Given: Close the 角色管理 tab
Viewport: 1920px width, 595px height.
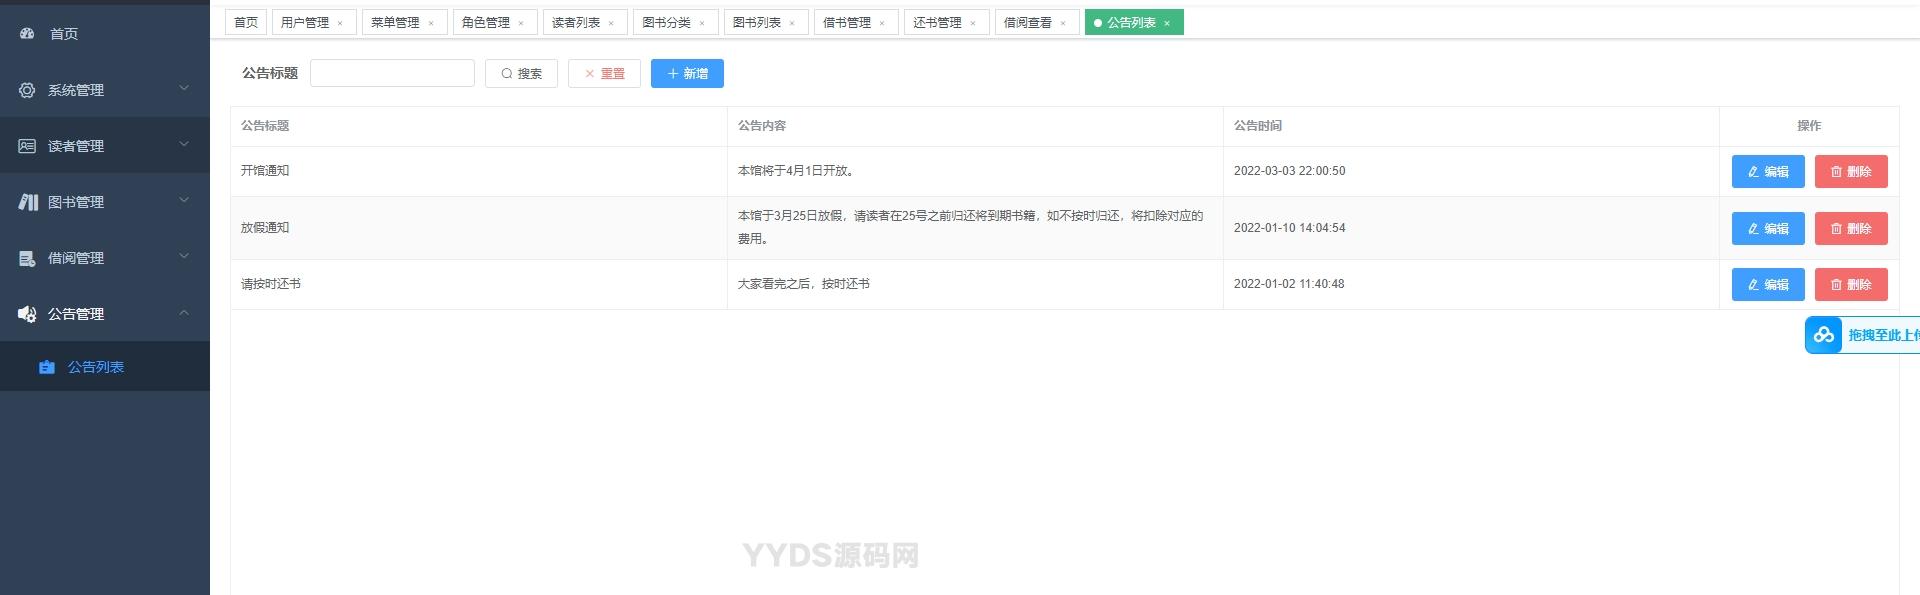Looking at the screenshot, I should point(521,23).
